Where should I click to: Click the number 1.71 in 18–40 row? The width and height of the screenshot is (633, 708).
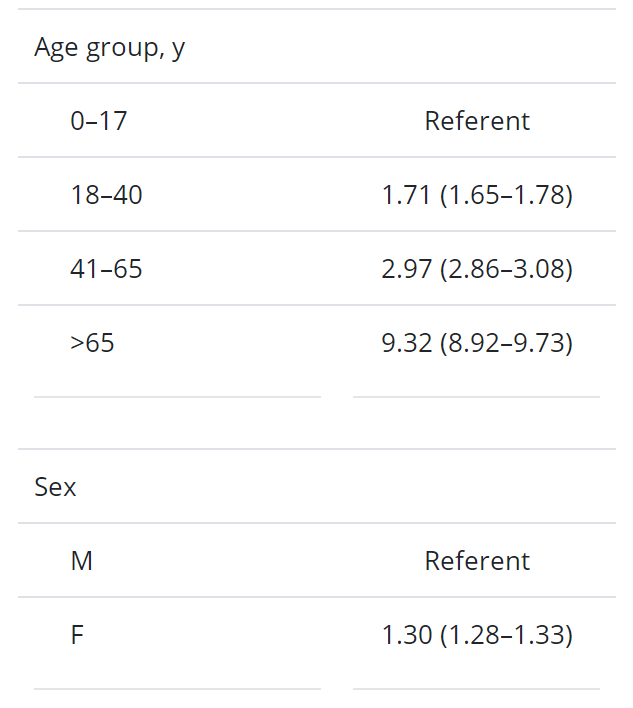click(406, 195)
